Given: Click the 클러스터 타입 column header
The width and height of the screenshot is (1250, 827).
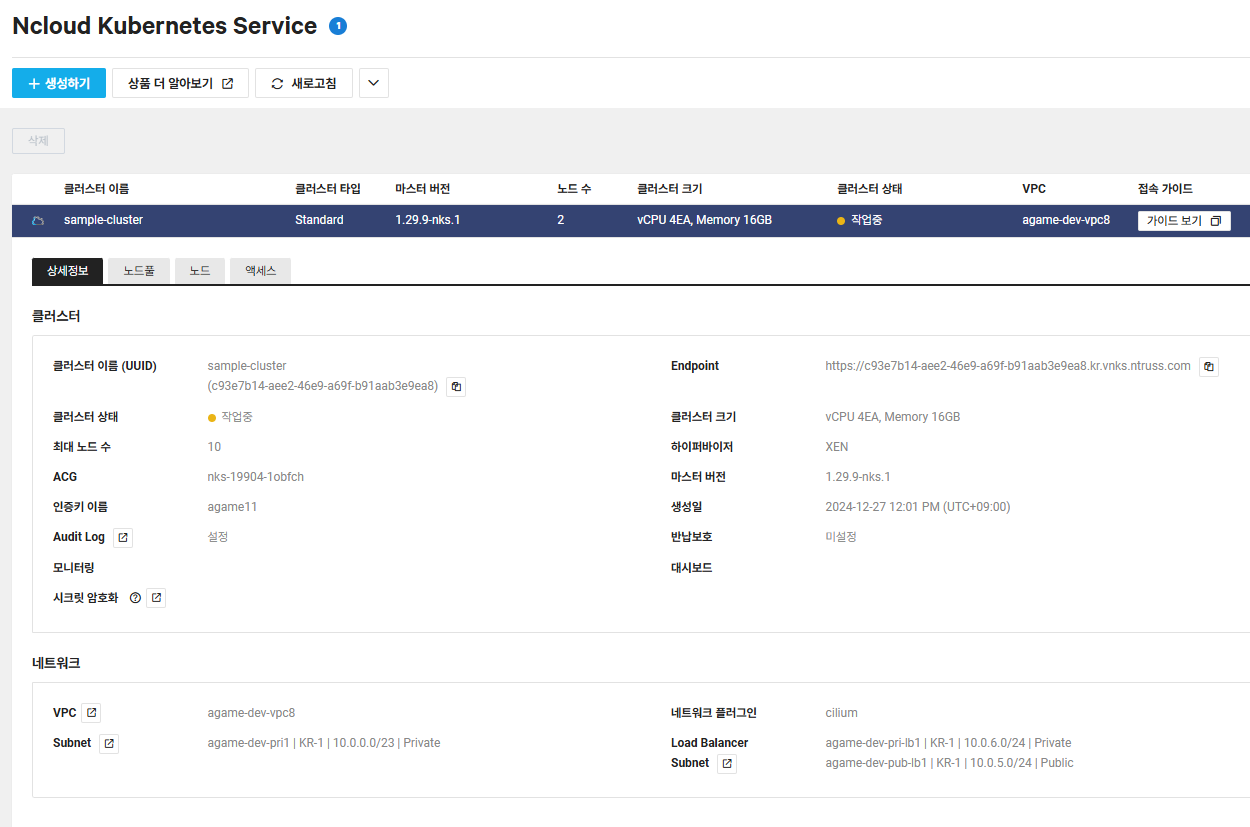Looking at the screenshot, I should pos(328,189).
